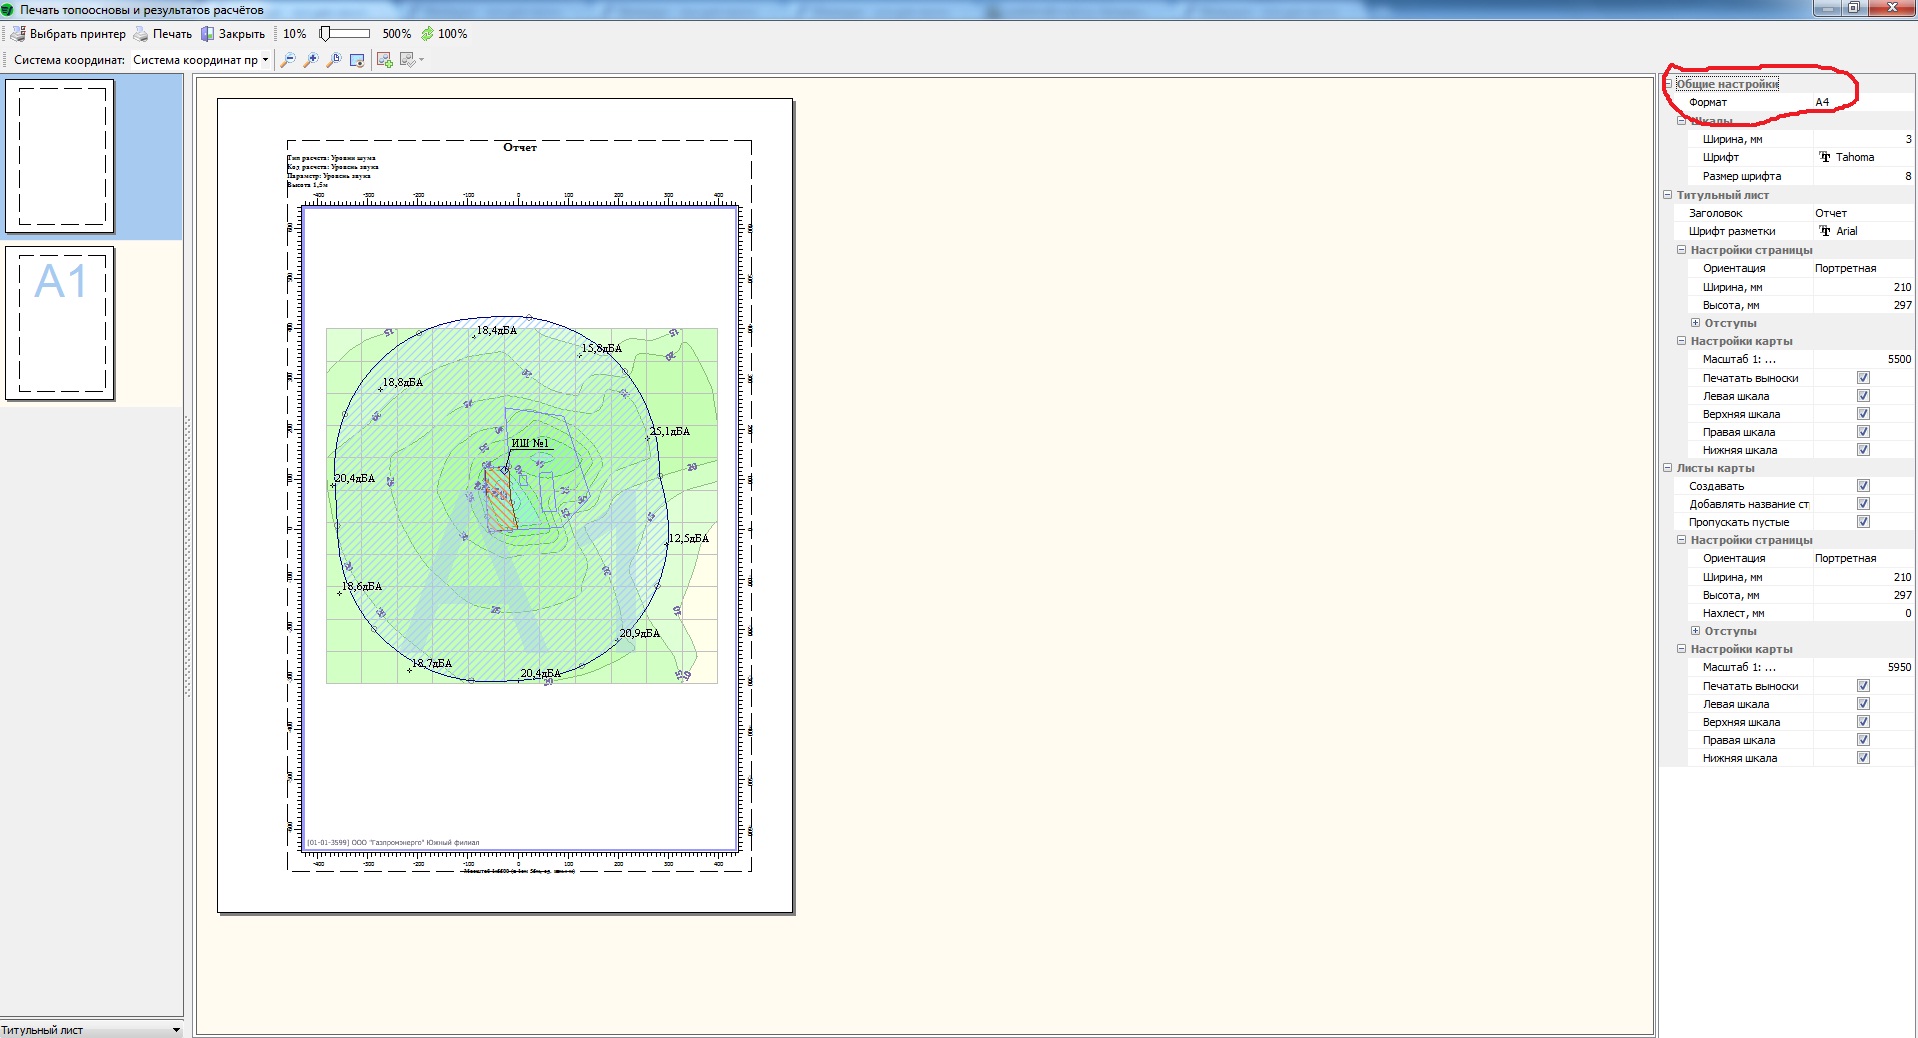Click the magnifier with page icon

click(x=334, y=60)
